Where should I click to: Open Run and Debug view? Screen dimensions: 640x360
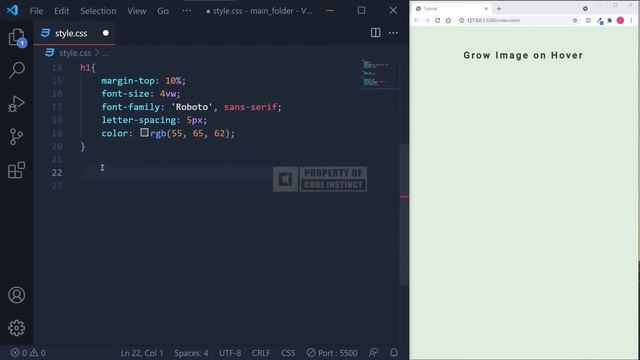[x=17, y=103]
